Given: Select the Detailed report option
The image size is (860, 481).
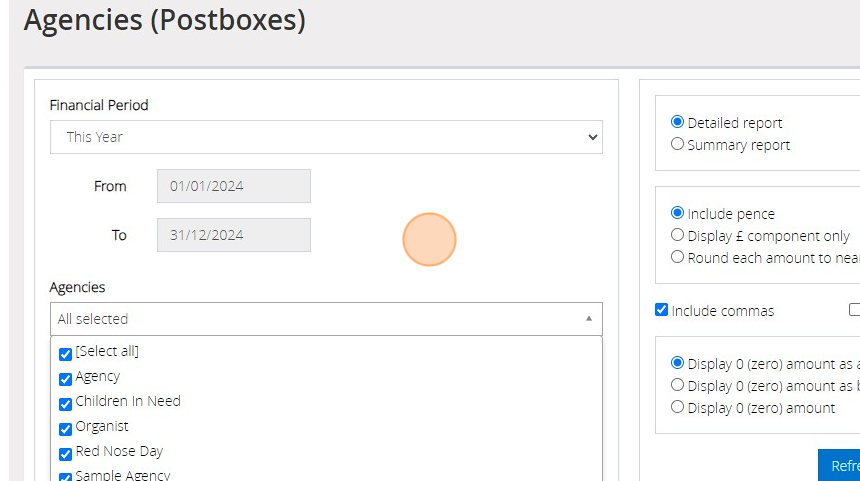Looking at the screenshot, I should (677, 122).
